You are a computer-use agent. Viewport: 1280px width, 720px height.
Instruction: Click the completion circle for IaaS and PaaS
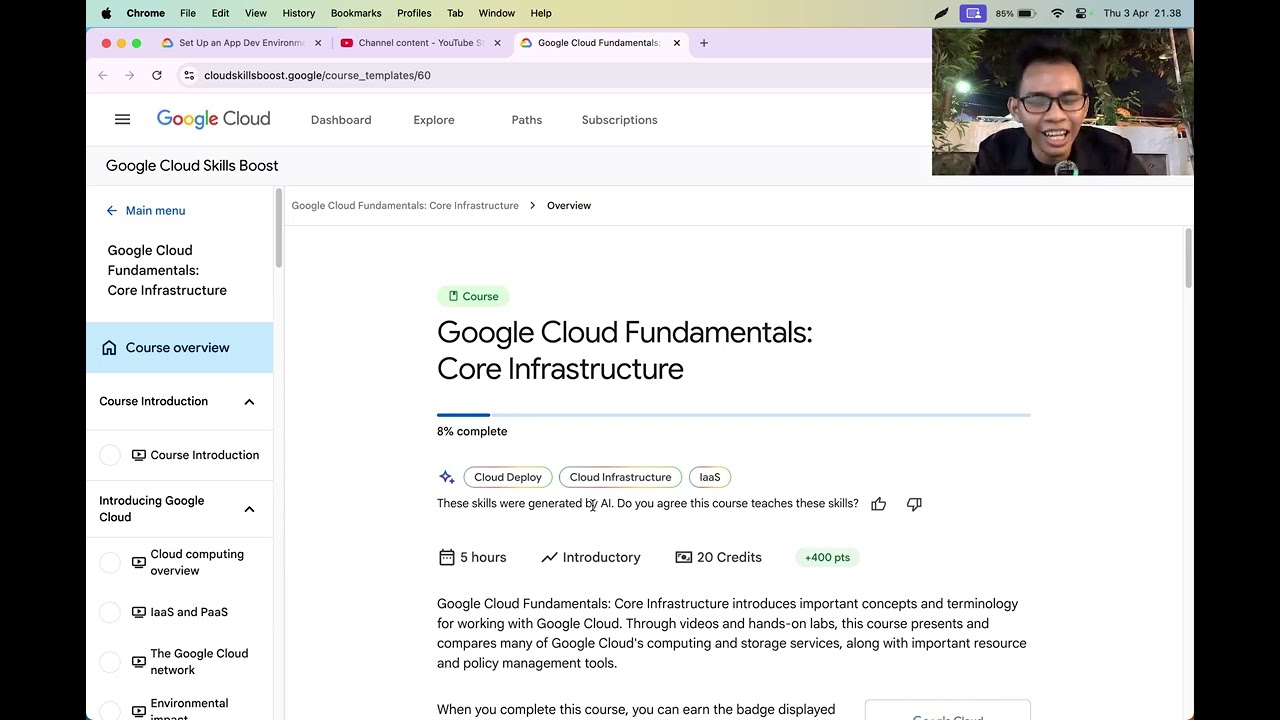coord(110,612)
